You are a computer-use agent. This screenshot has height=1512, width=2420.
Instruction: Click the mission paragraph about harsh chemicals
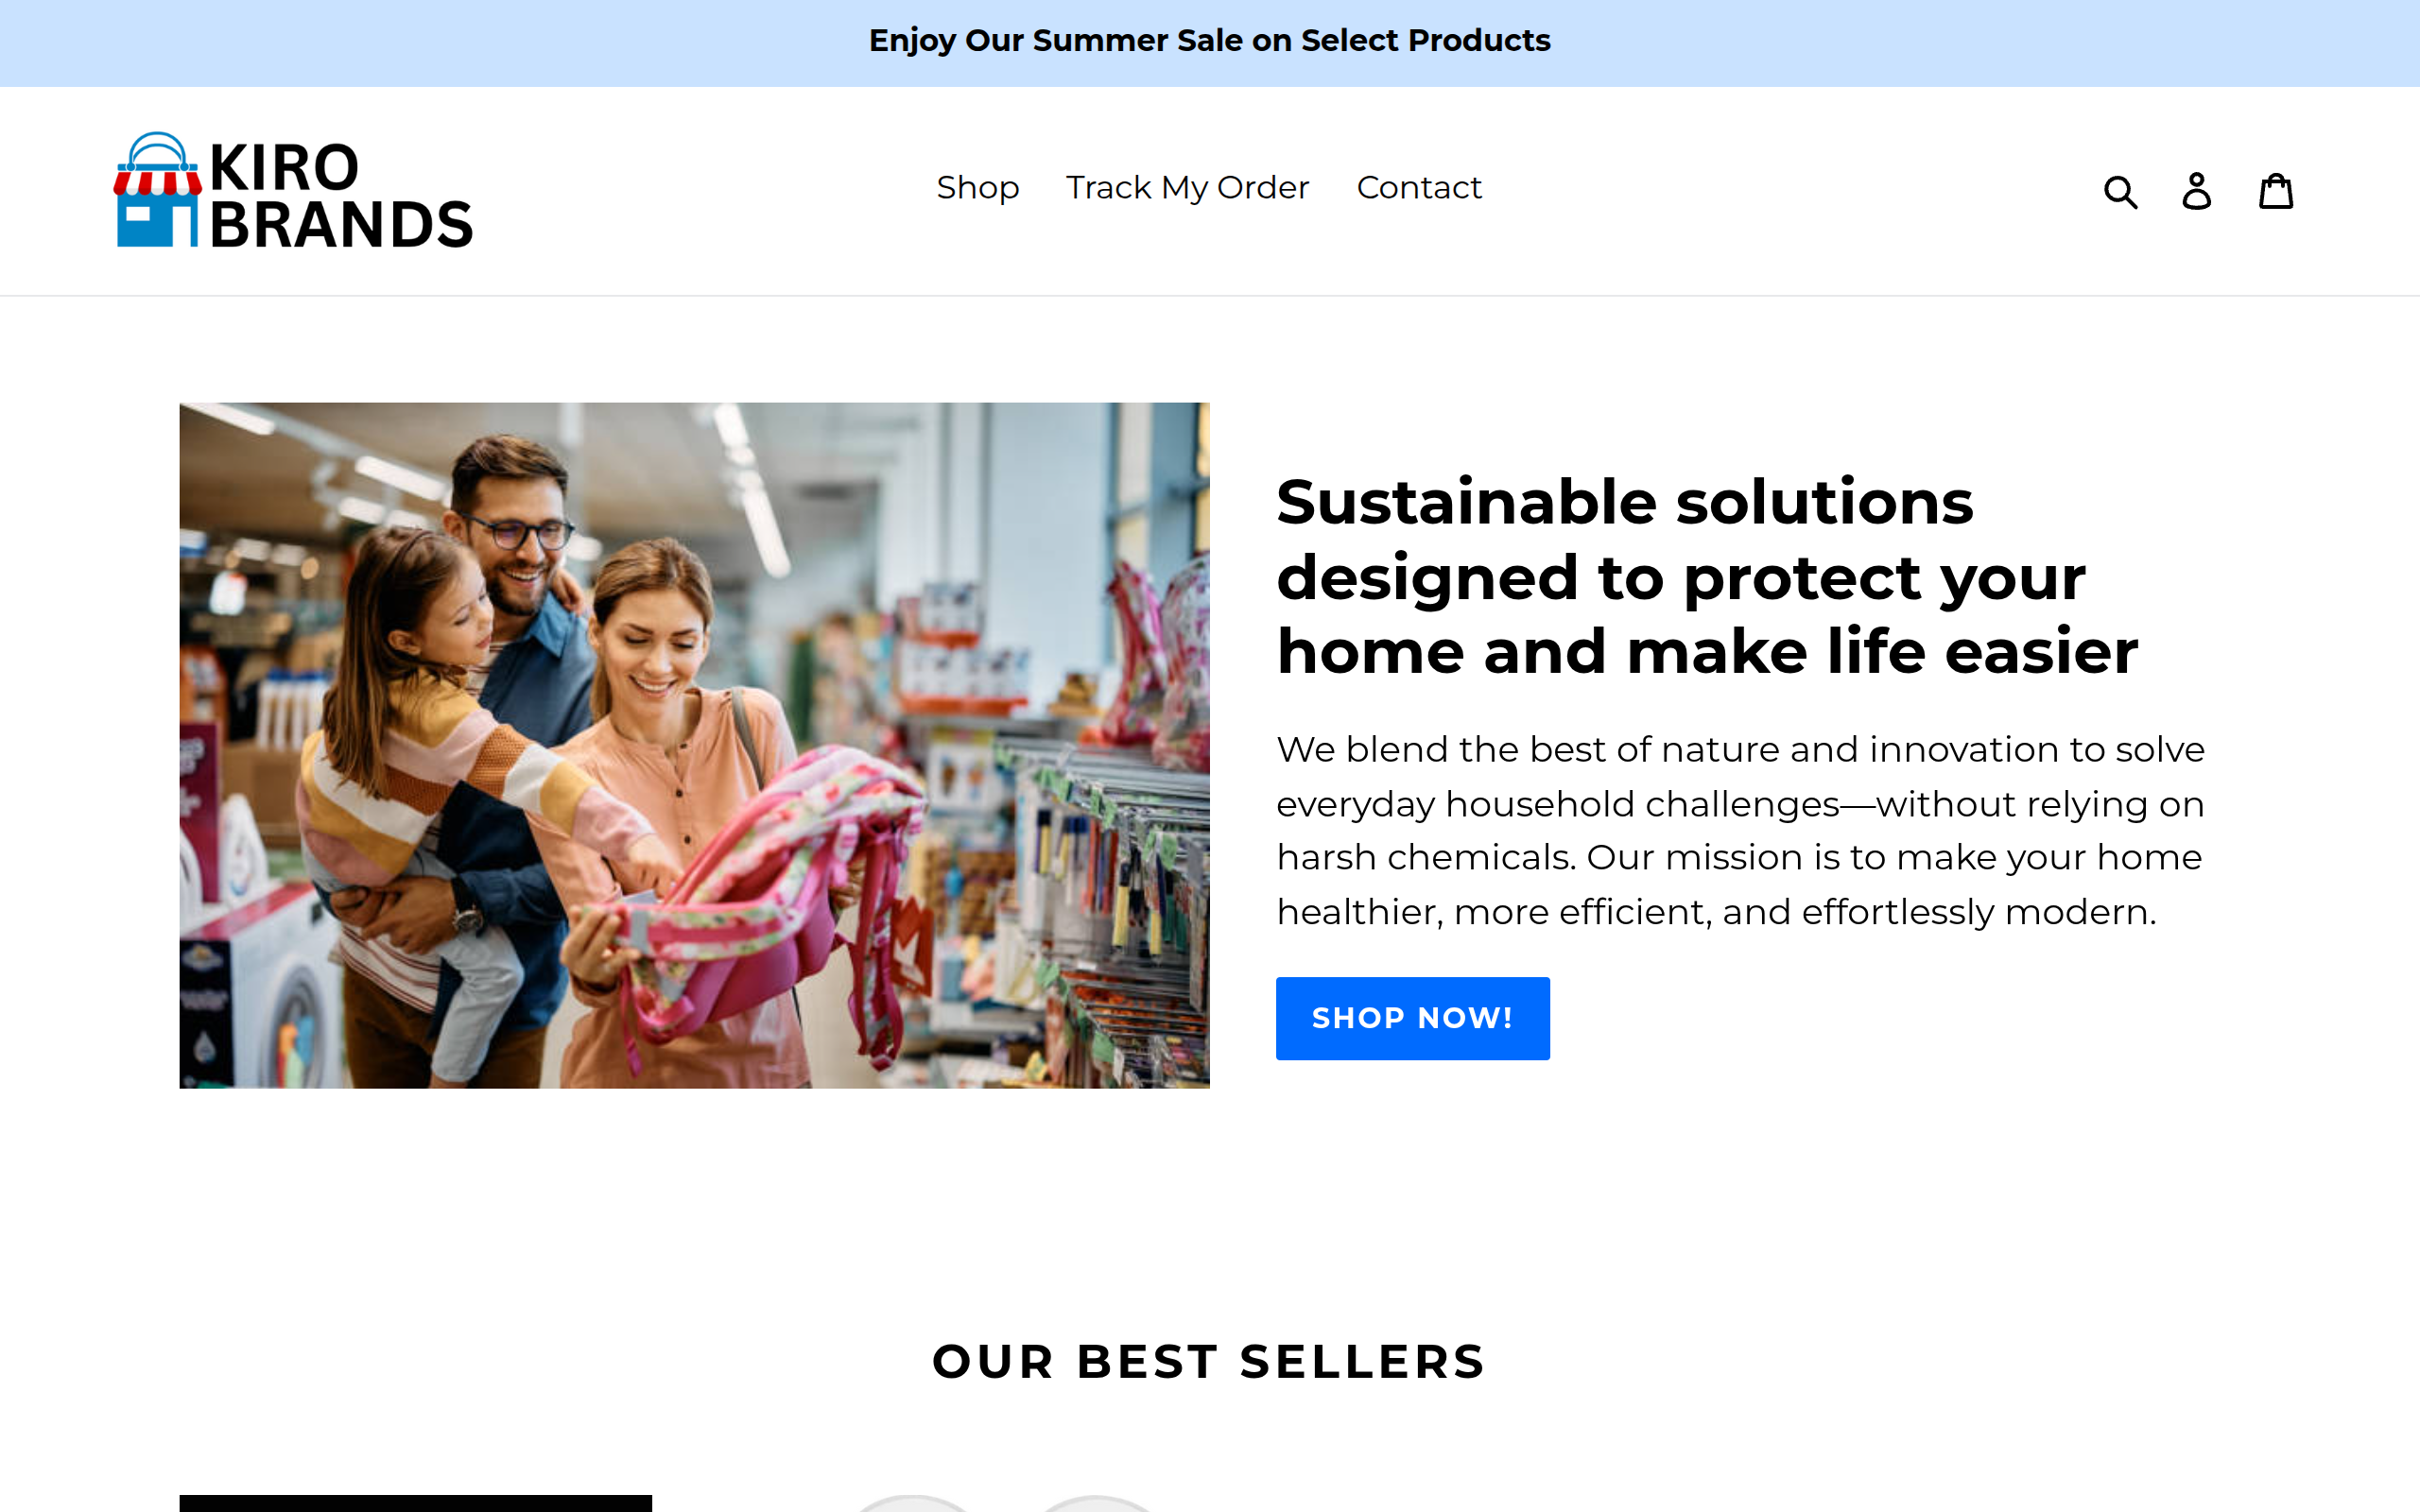tap(1740, 830)
